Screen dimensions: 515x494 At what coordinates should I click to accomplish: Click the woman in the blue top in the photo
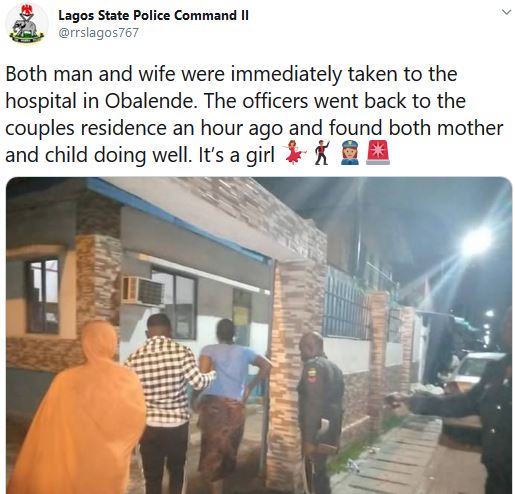tap(228, 395)
